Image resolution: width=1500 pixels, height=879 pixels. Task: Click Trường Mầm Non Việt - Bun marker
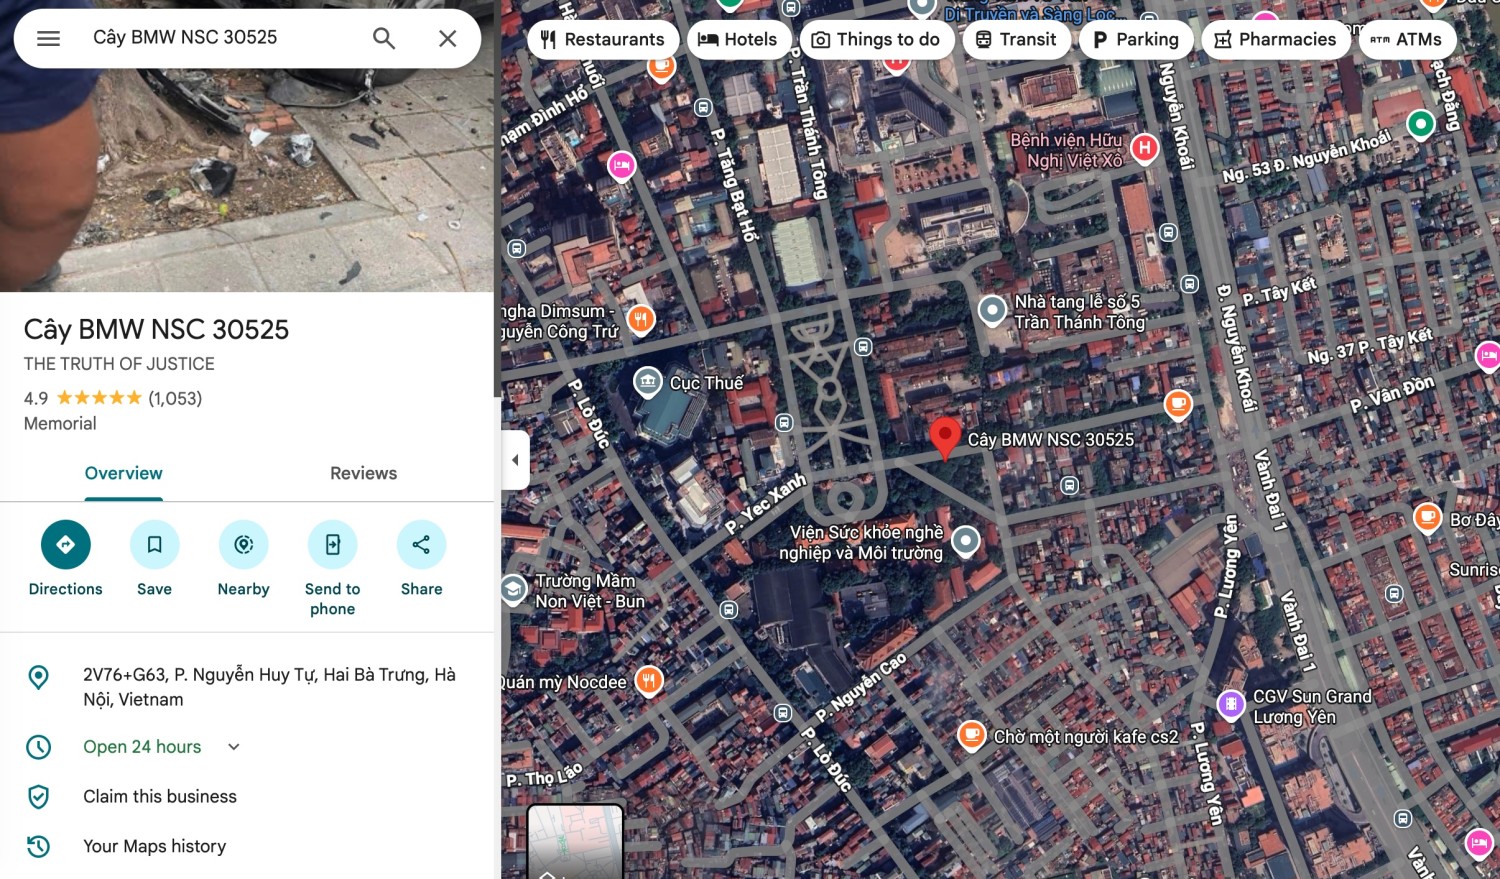pos(514,589)
